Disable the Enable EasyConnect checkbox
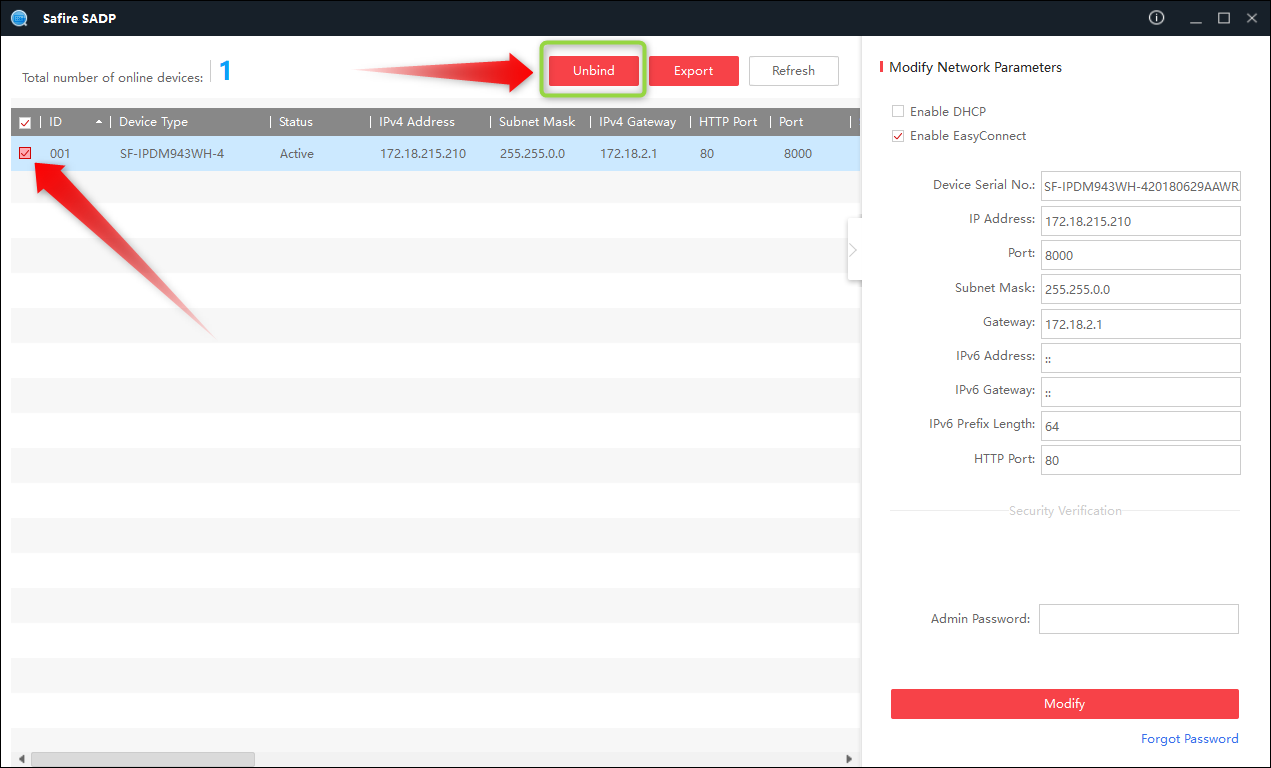Viewport: 1271px width, 768px height. click(898, 136)
